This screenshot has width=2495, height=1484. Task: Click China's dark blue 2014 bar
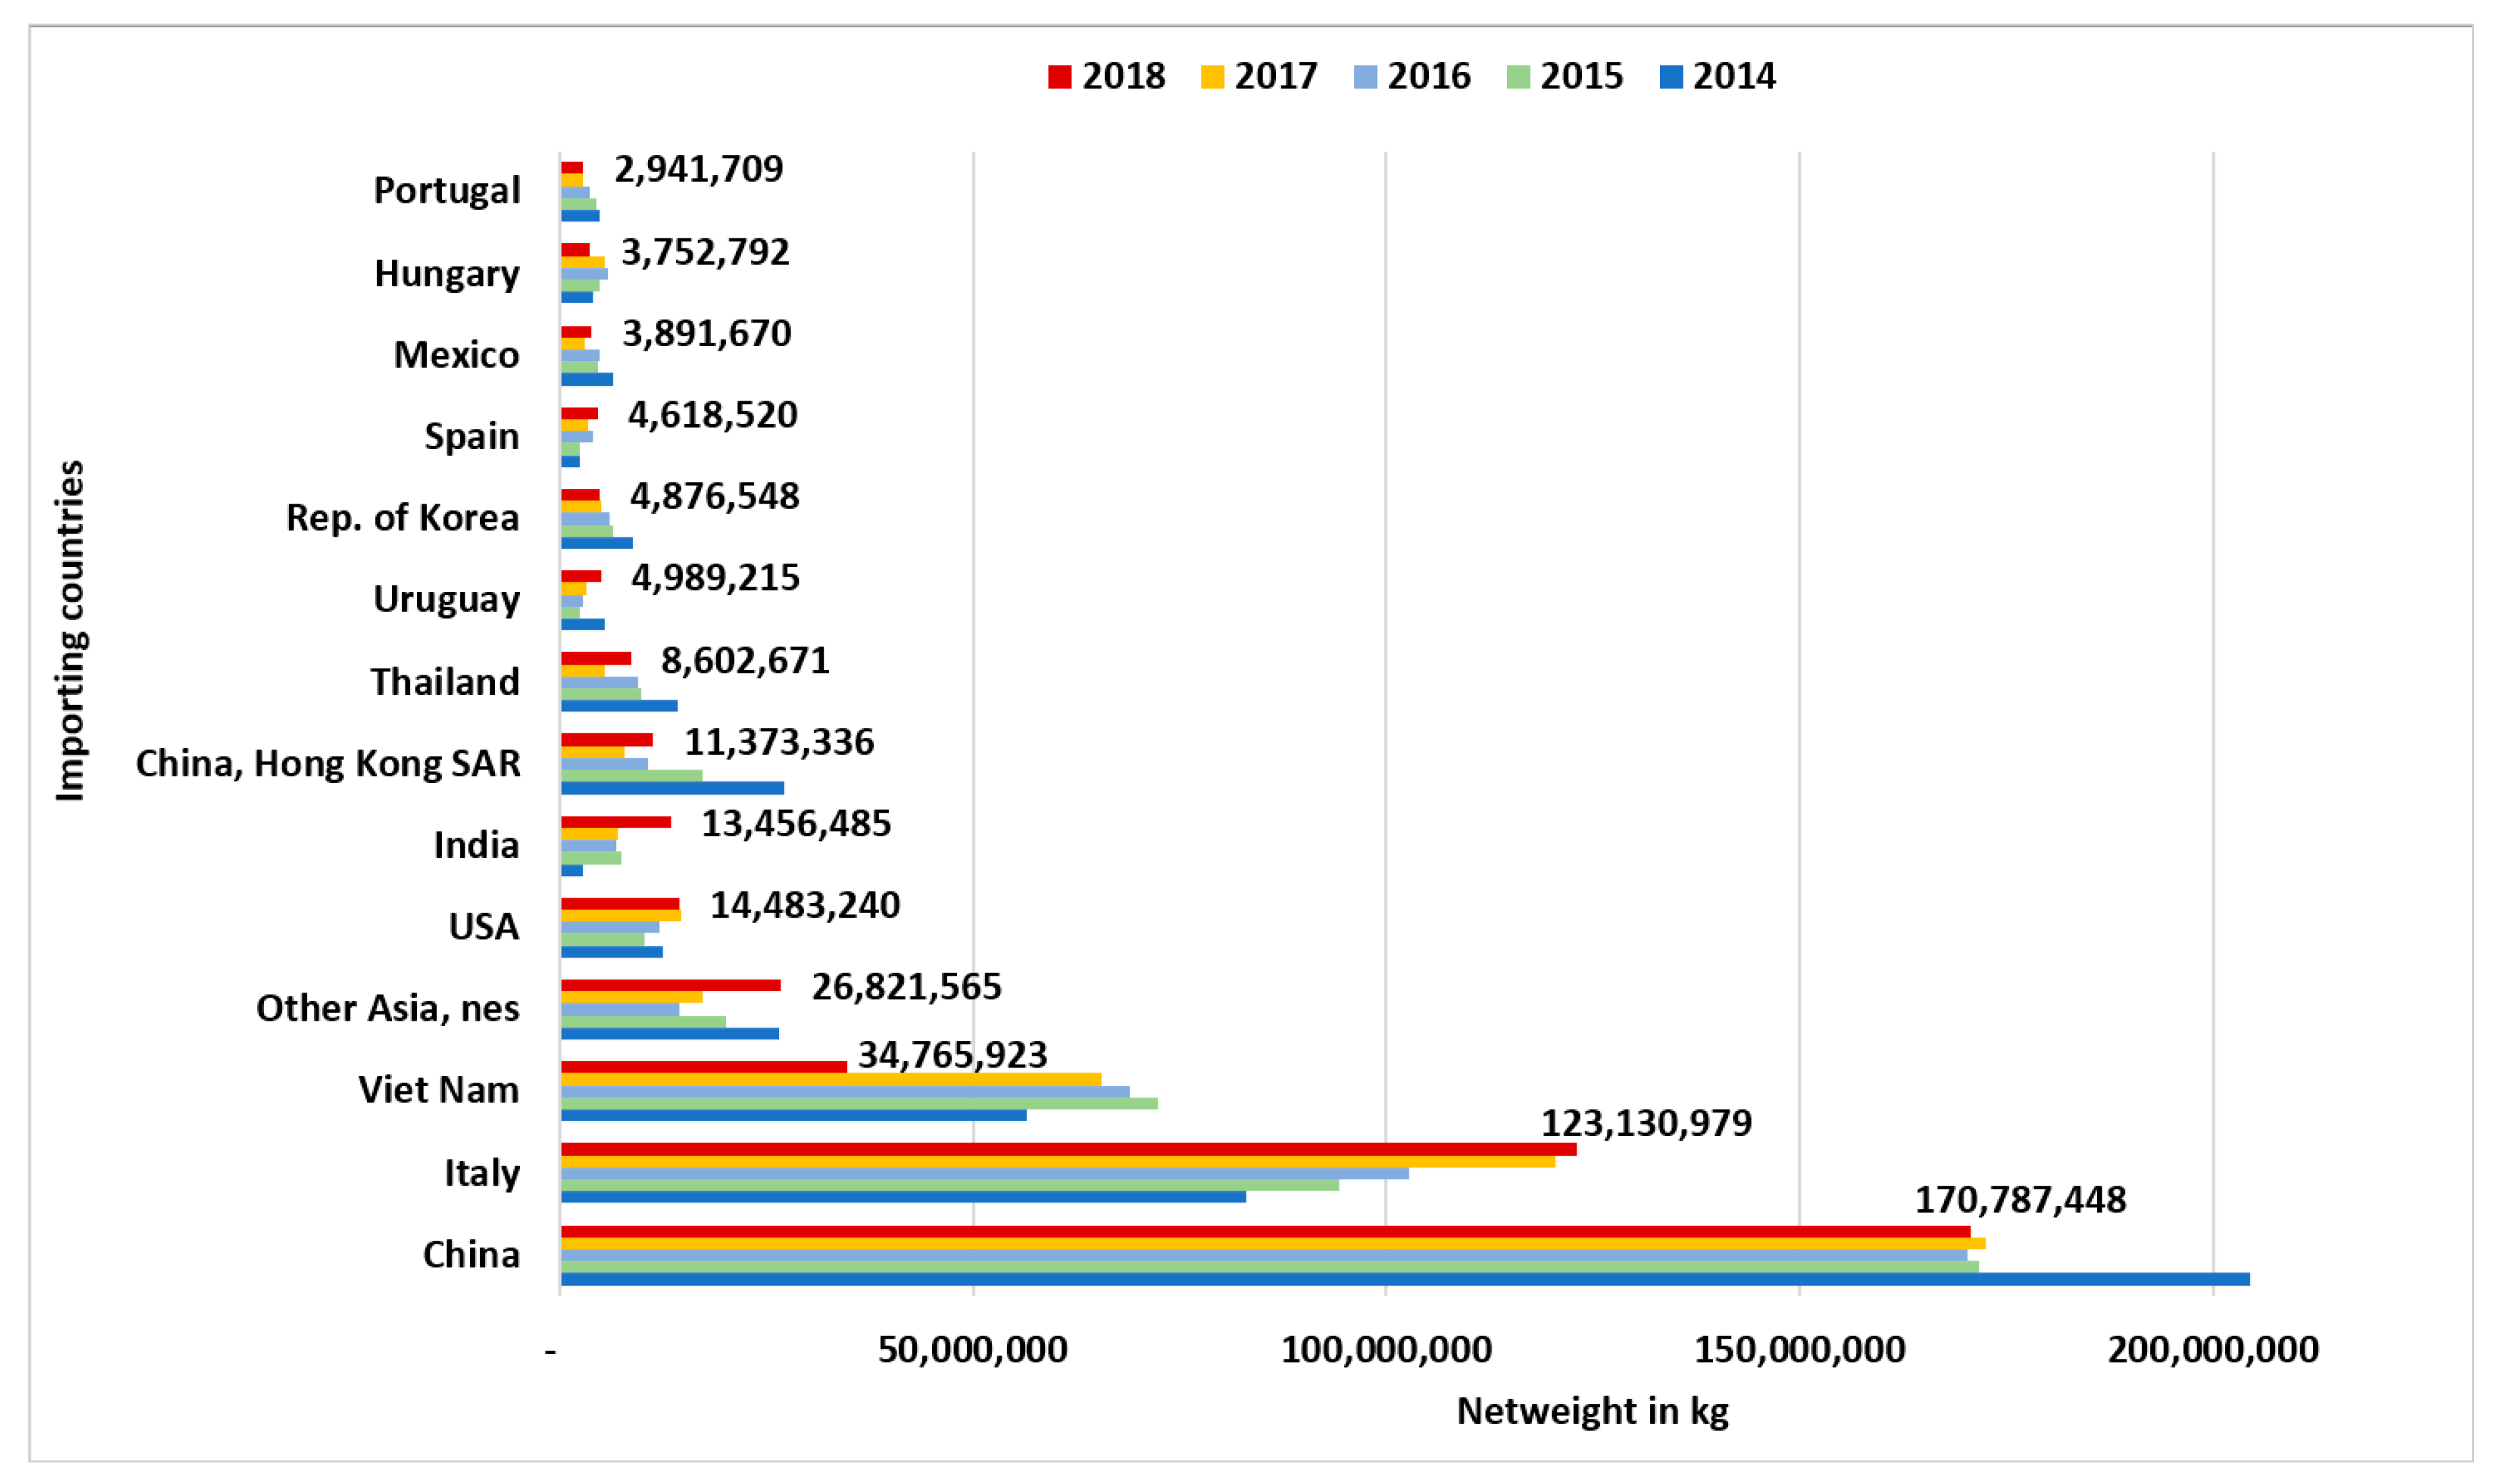pyautogui.click(x=1405, y=1280)
